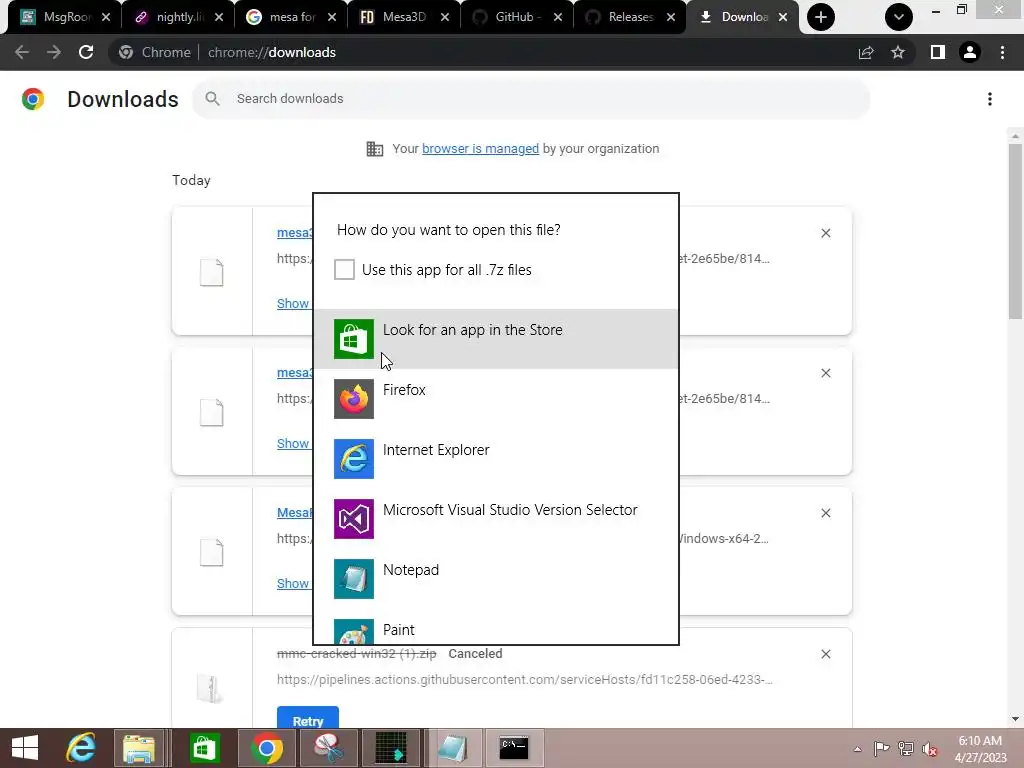This screenshot has height=768, width=1024.
Task: Open the Chrome profile avatar
Action: pyautogui.click(x=970, y=52)
